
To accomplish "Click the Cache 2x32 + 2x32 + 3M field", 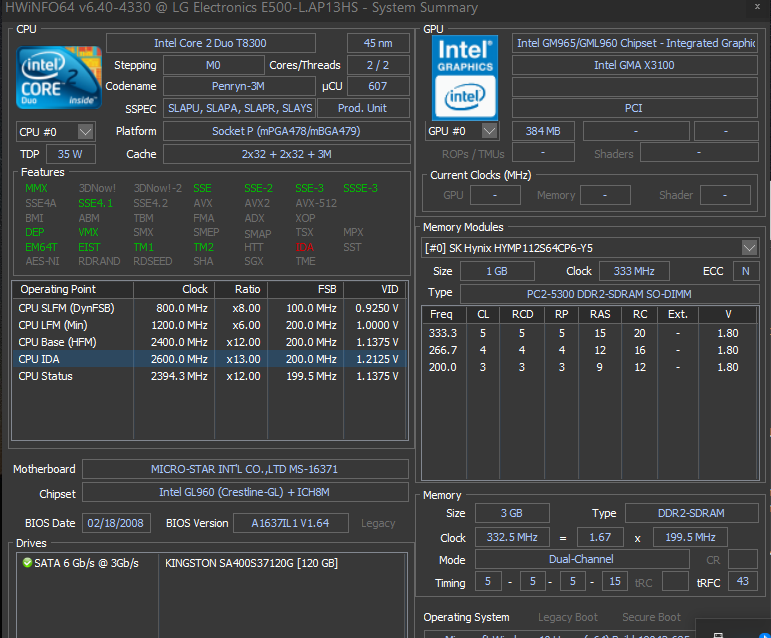I will pos(286,154).
